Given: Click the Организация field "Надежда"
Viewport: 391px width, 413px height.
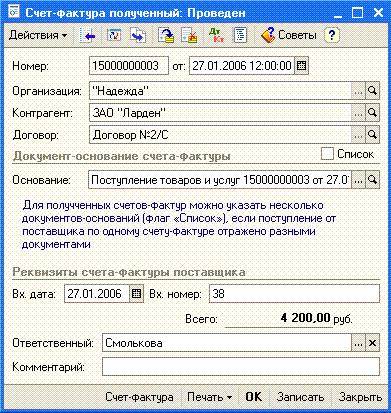Looking at the screenshot, I should point(220,91).
